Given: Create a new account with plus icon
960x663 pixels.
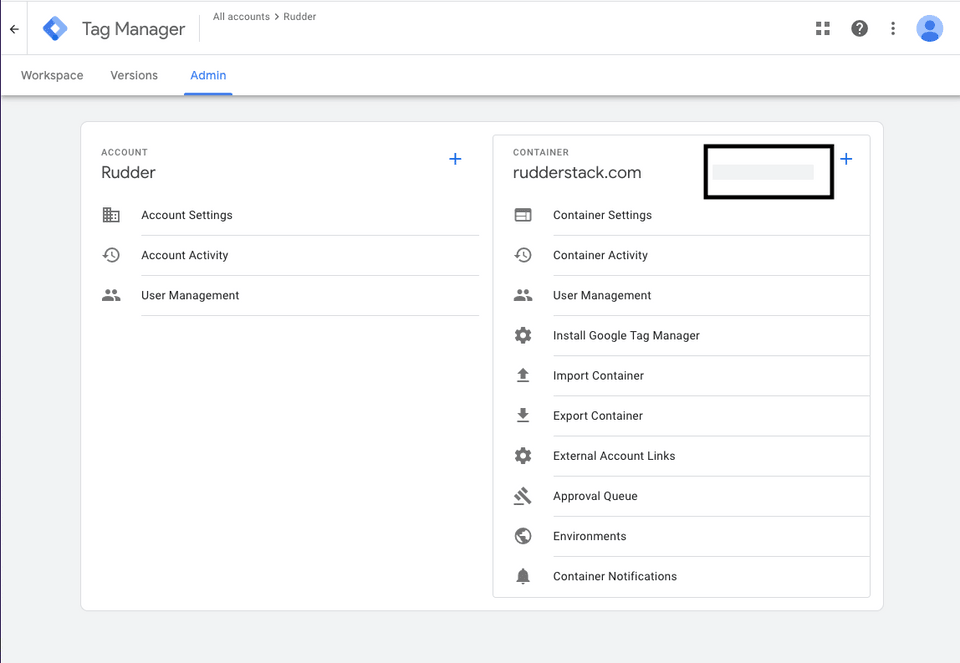Looking at the screenshot, I should (455, 159).
